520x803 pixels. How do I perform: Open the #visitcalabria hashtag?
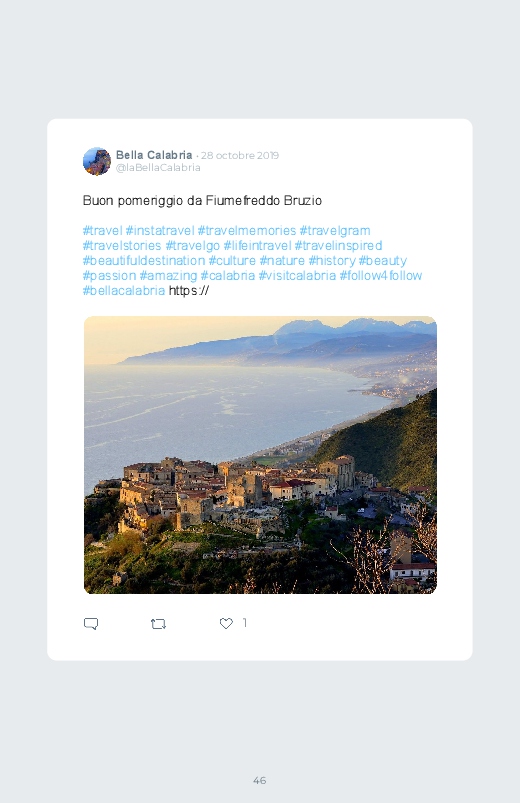click(297, 276)
